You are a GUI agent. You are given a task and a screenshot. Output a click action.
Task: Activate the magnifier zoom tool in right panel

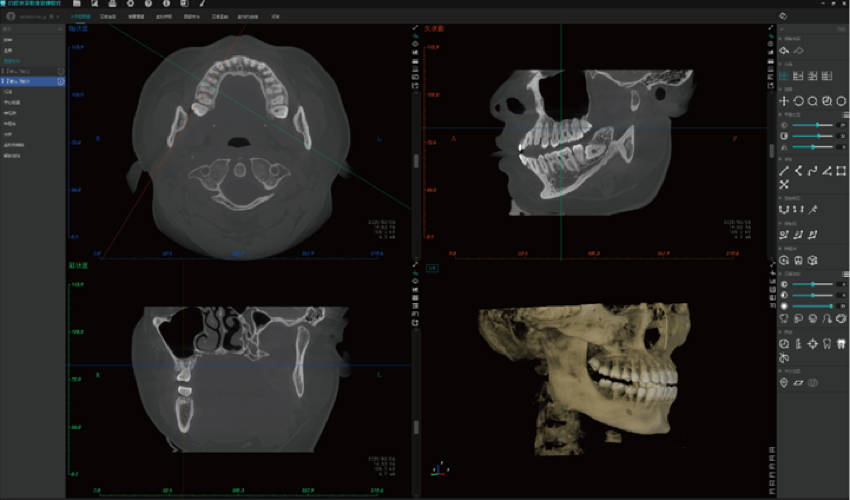813,101
